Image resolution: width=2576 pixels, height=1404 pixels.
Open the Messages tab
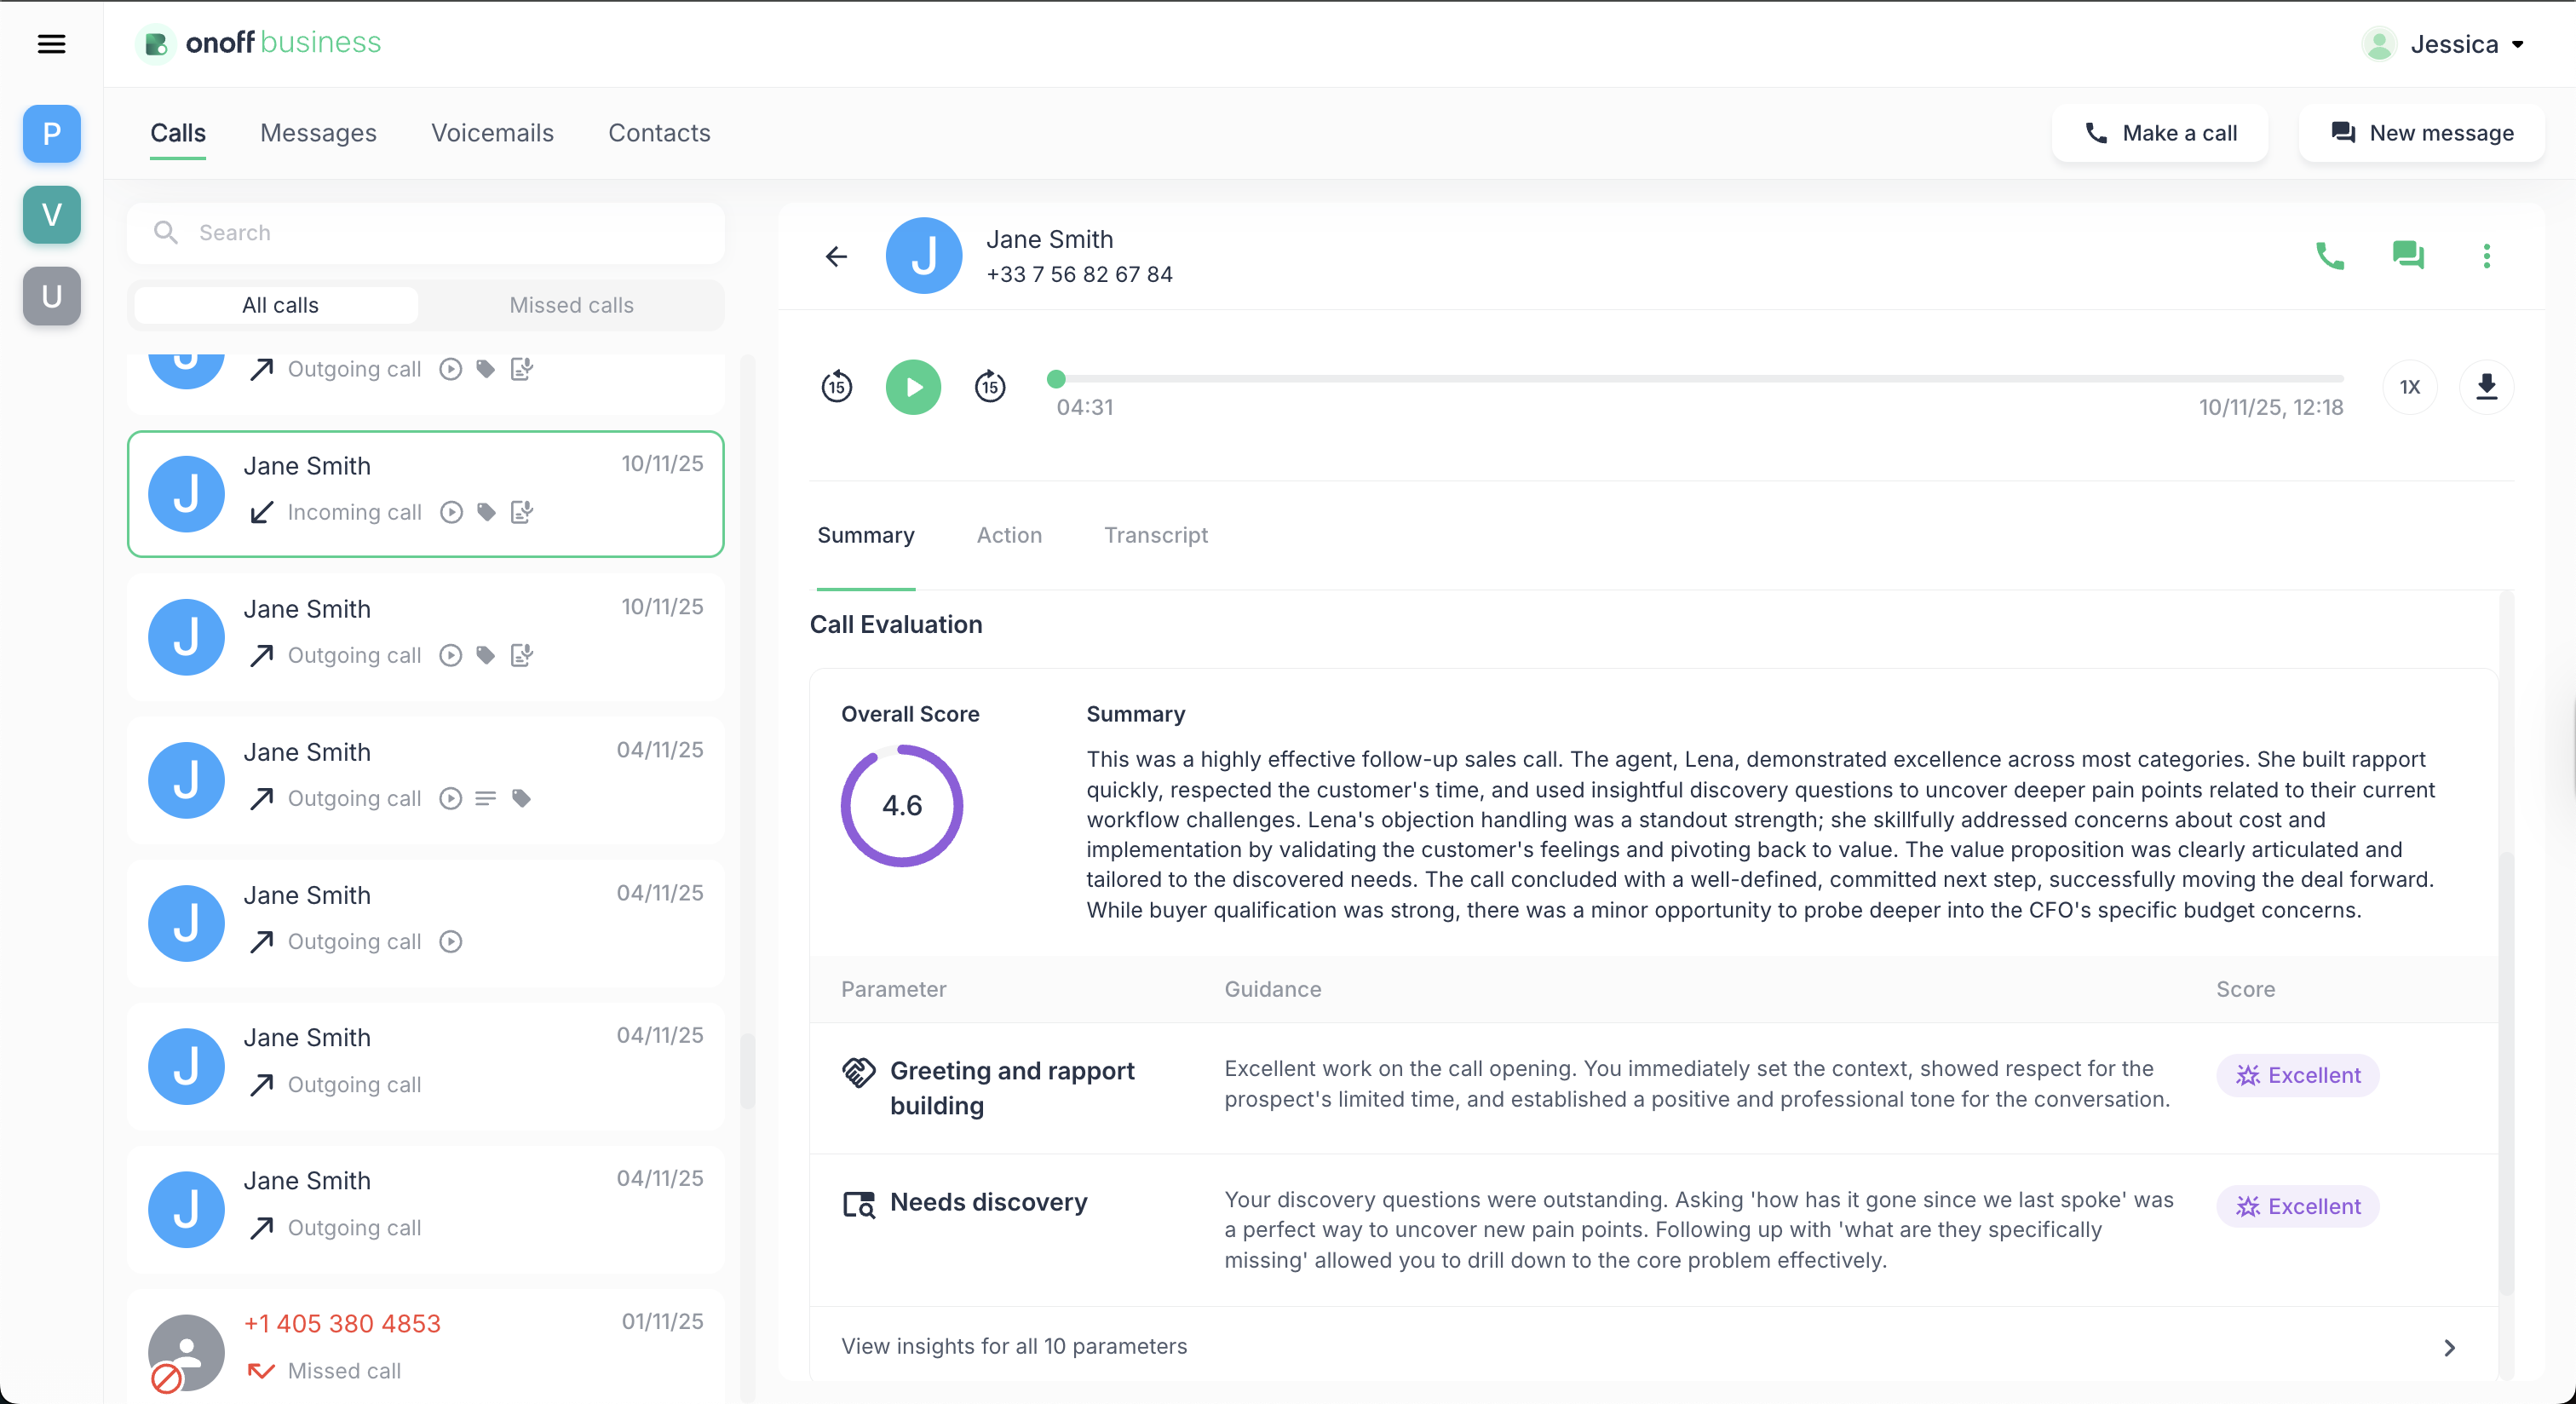tap(318, 133)
